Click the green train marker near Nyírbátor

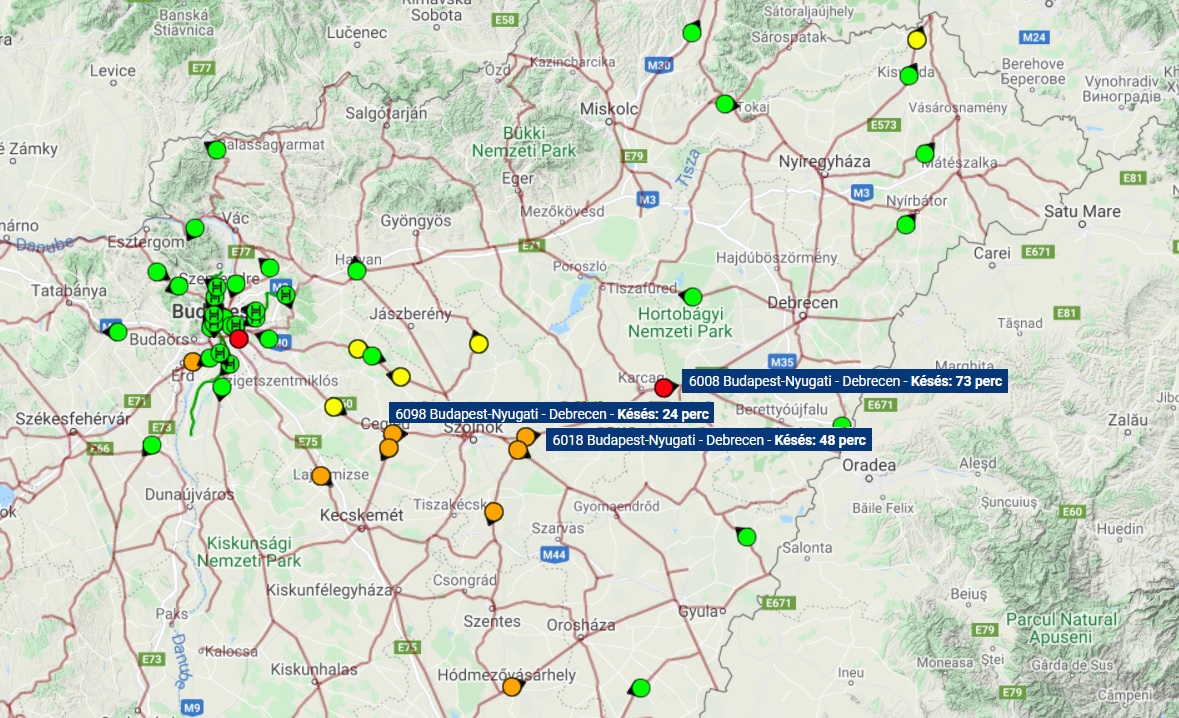point(906,224)
